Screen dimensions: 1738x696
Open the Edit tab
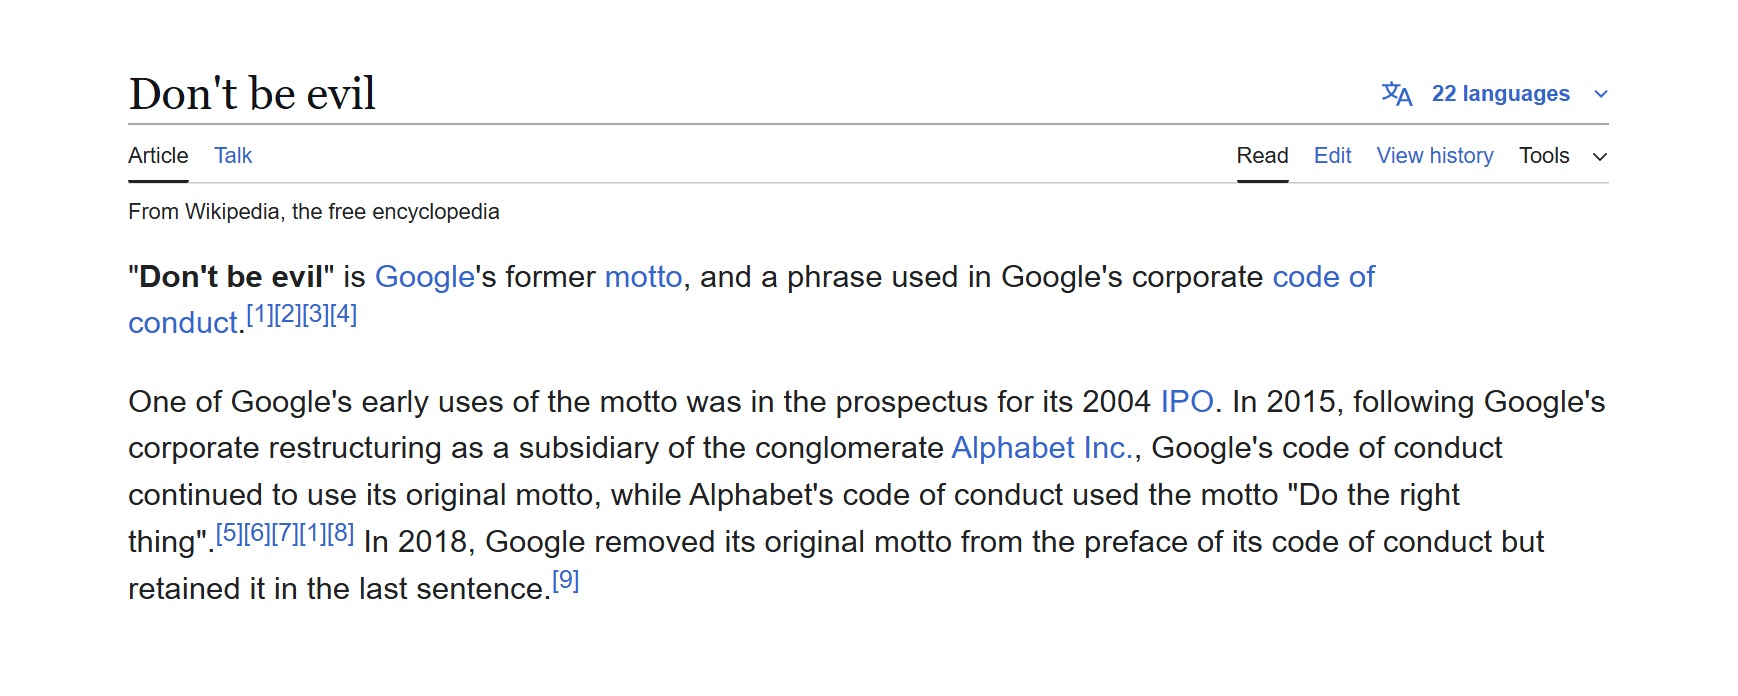click(1332, 156)
